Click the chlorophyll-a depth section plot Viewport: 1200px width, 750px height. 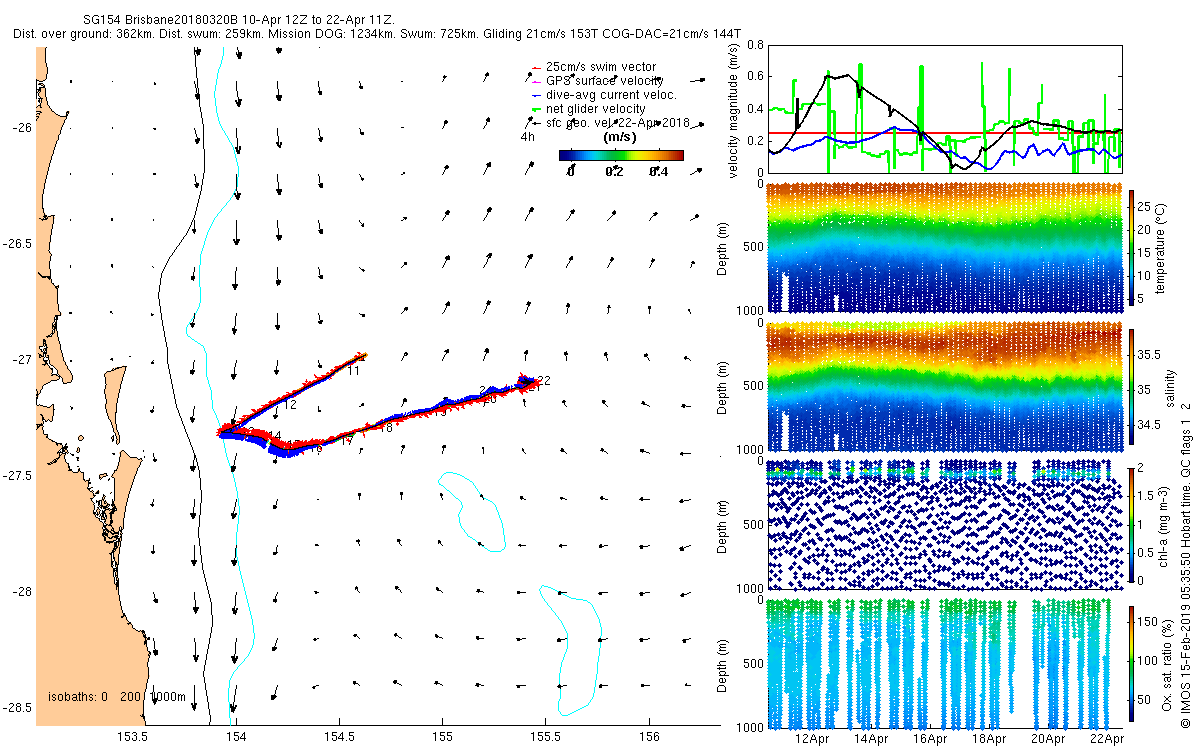coord(943,524)
